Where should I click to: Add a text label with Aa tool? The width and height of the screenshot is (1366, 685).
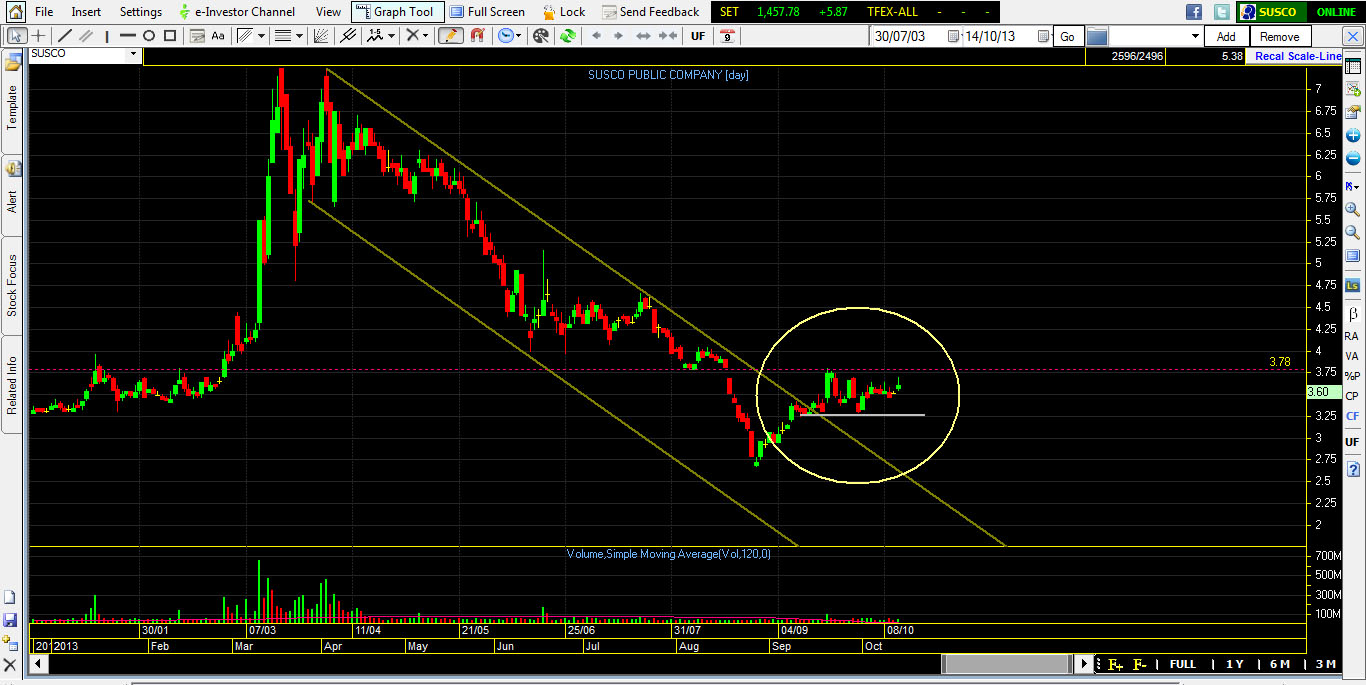(x=218, y=36)
